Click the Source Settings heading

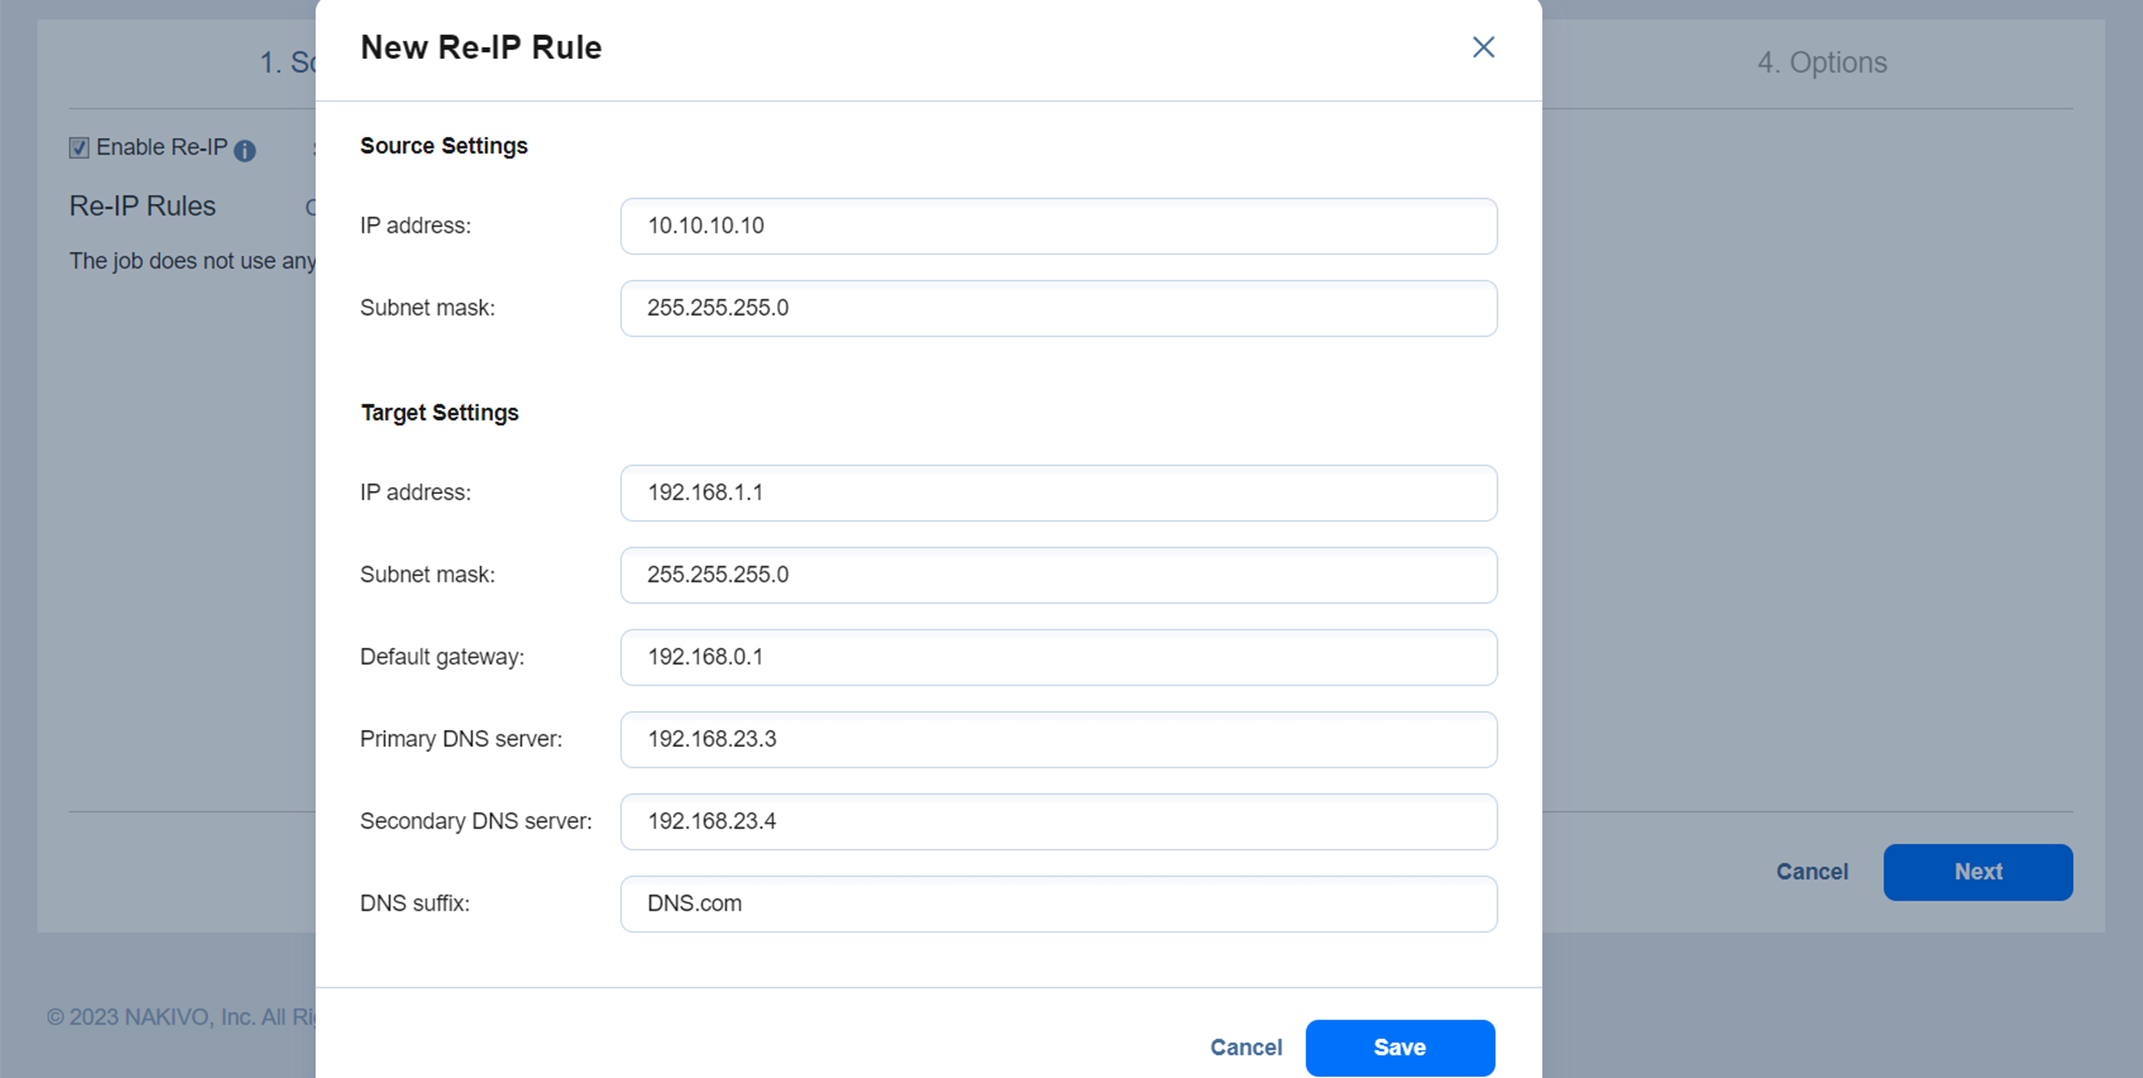coord(443,146)
